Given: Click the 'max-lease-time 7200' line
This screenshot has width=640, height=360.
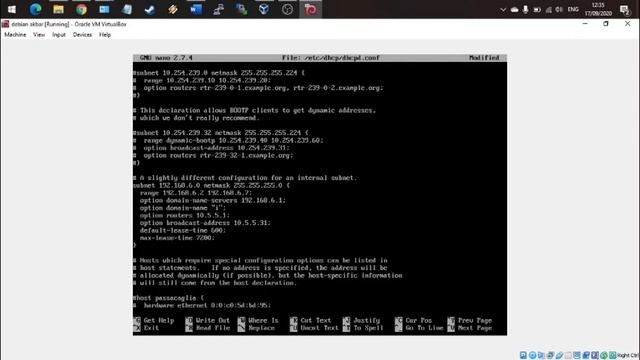Looking at the screenshot, I should coord(177,238).
